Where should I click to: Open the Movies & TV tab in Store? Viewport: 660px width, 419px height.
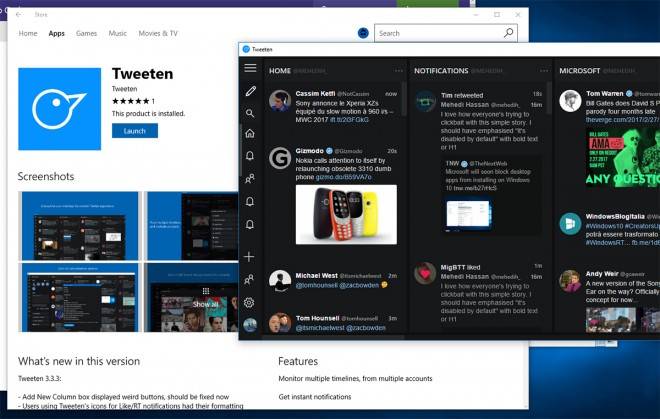pyautogui.click(x=158, y=33)
